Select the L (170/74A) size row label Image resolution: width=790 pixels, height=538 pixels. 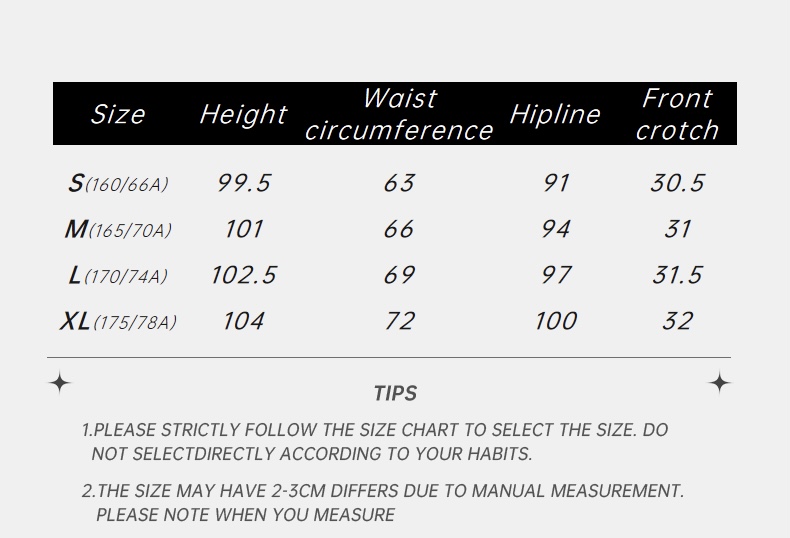[118, 276]
